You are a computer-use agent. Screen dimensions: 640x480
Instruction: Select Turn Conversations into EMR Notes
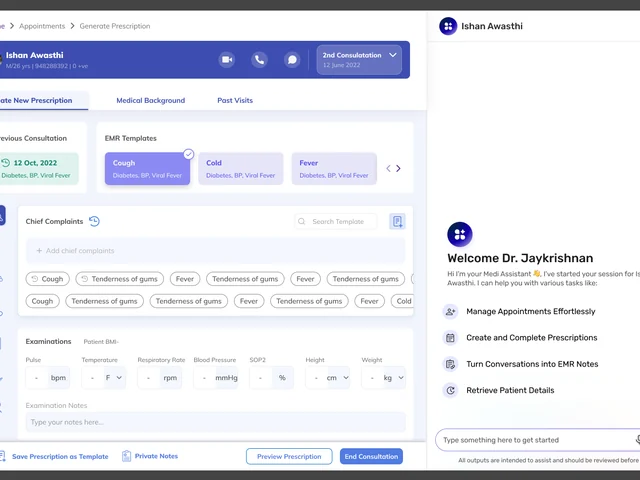532,364
